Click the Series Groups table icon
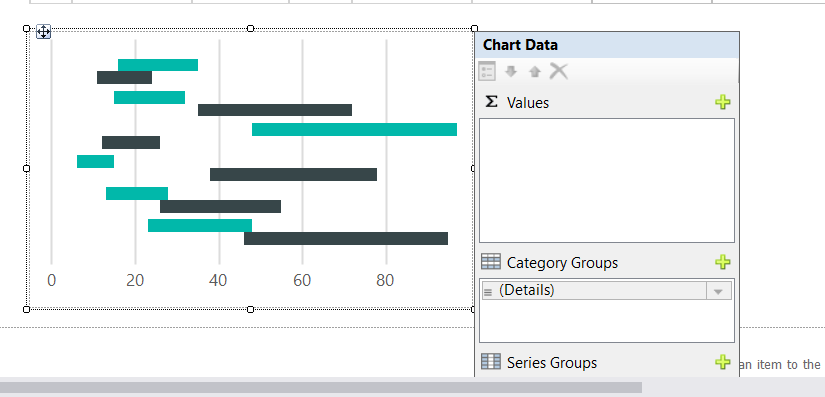Image resolution: width=825 pixels, height=397 pixels. pyautogui.click(x=491, y=361)
